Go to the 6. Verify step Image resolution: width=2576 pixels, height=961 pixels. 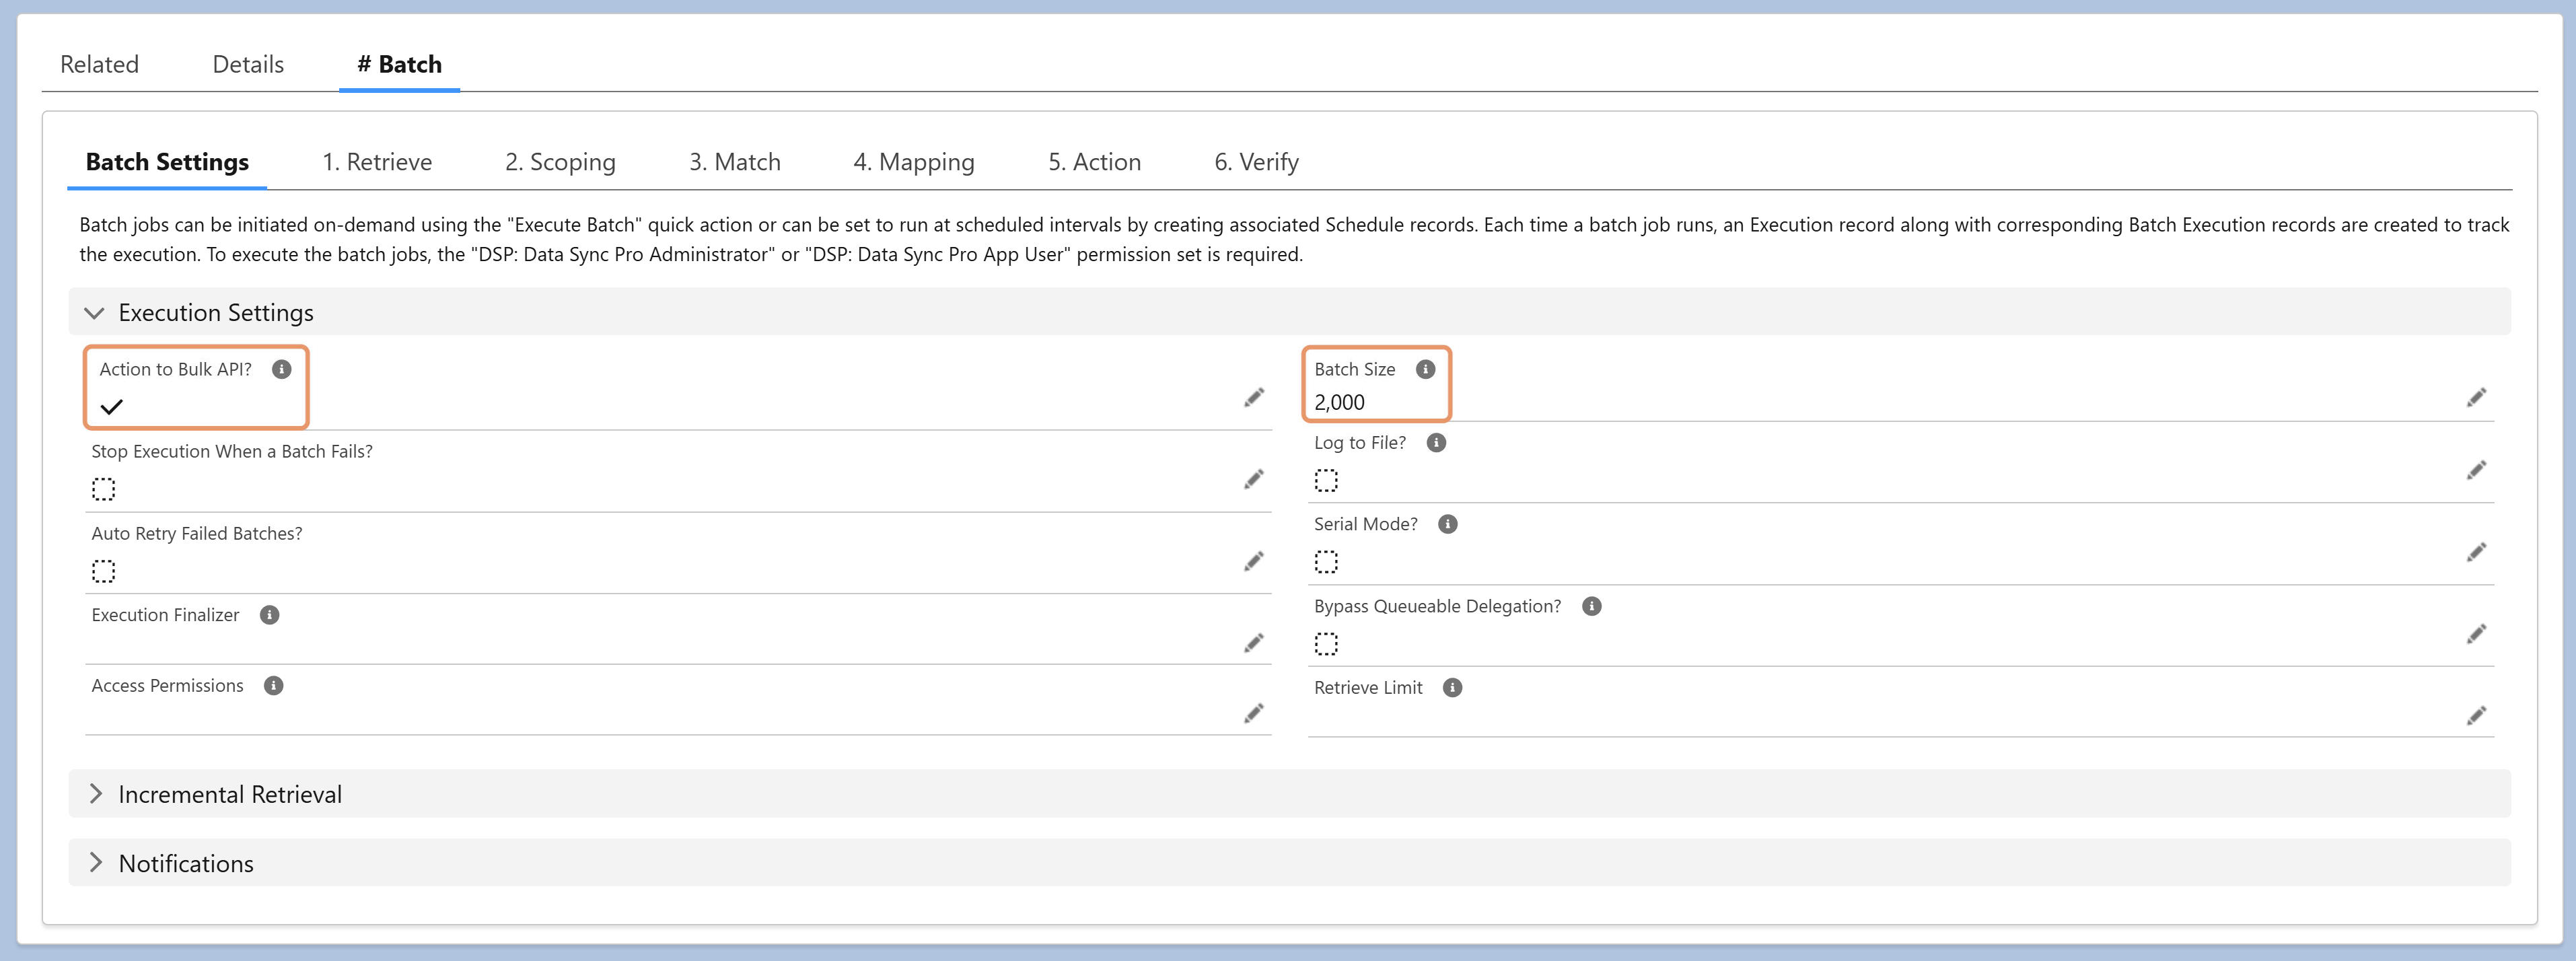point(1256,162)
